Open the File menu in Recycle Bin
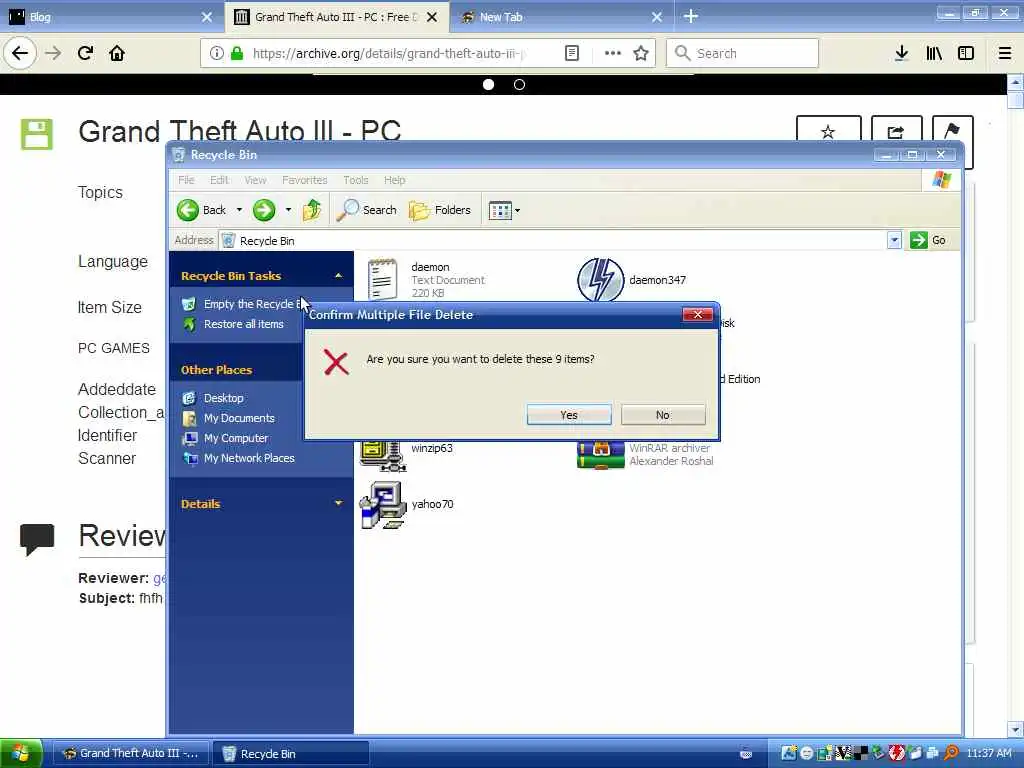This screenshot has width=1024, height=768. [x=186, y=180]
